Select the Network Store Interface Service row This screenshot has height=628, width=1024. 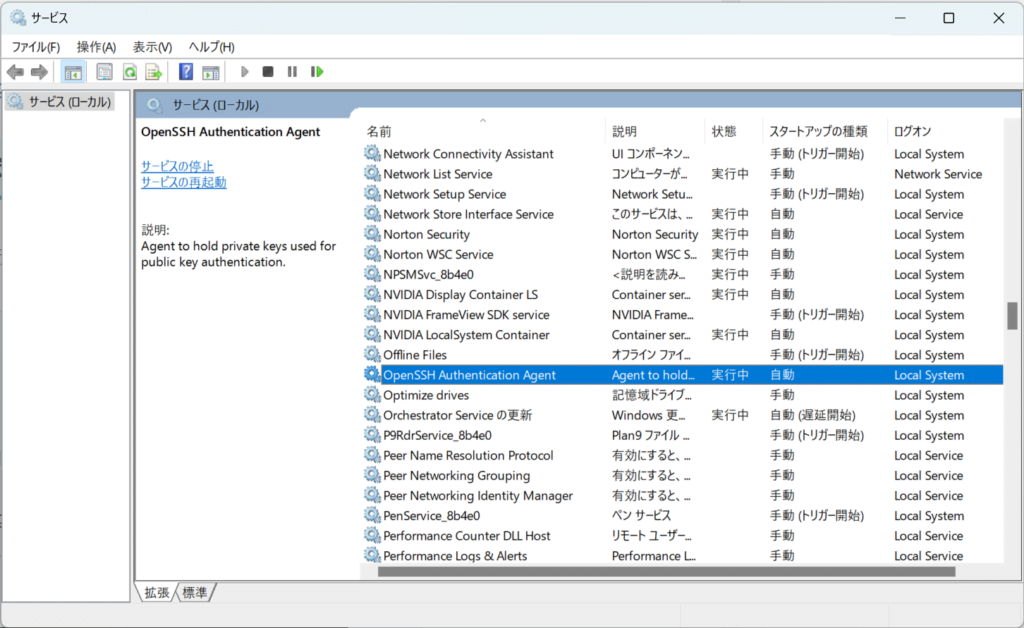[682, 214]
